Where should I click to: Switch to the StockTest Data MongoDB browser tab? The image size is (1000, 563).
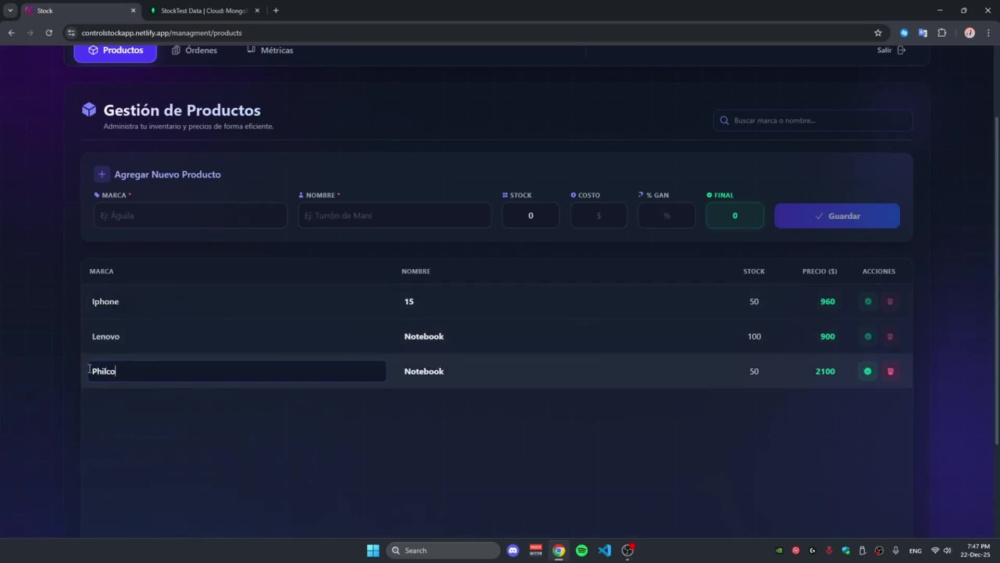coord(203,11)
